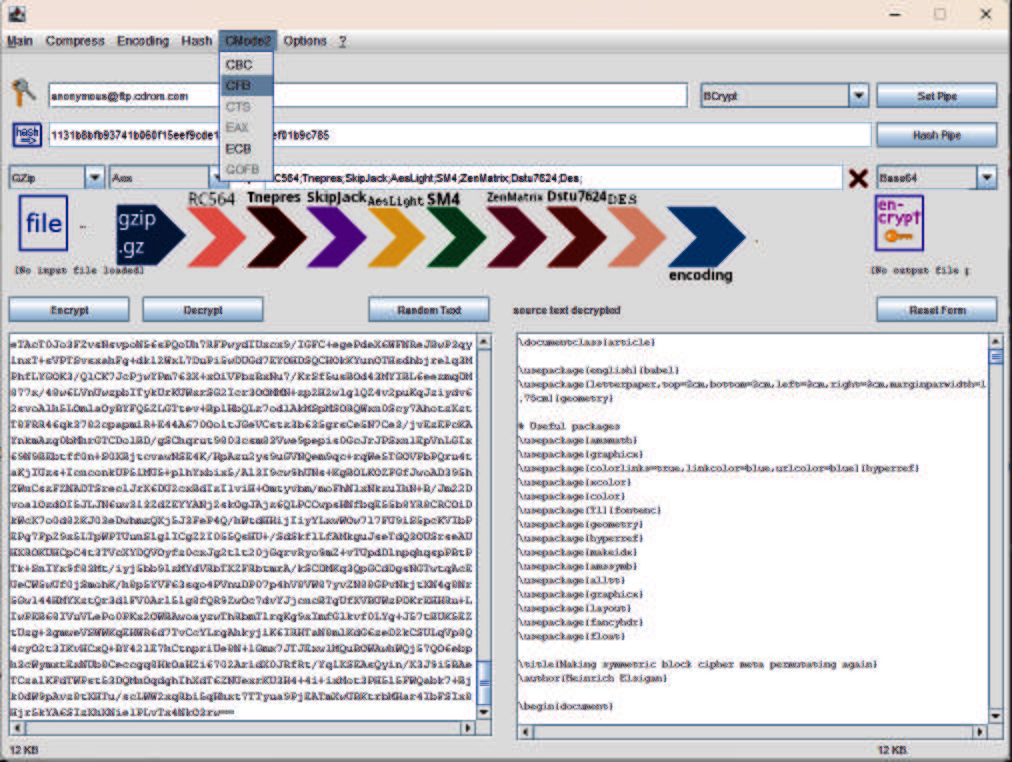
Task: Open the Main menu
Action: [x=19, y=41]
